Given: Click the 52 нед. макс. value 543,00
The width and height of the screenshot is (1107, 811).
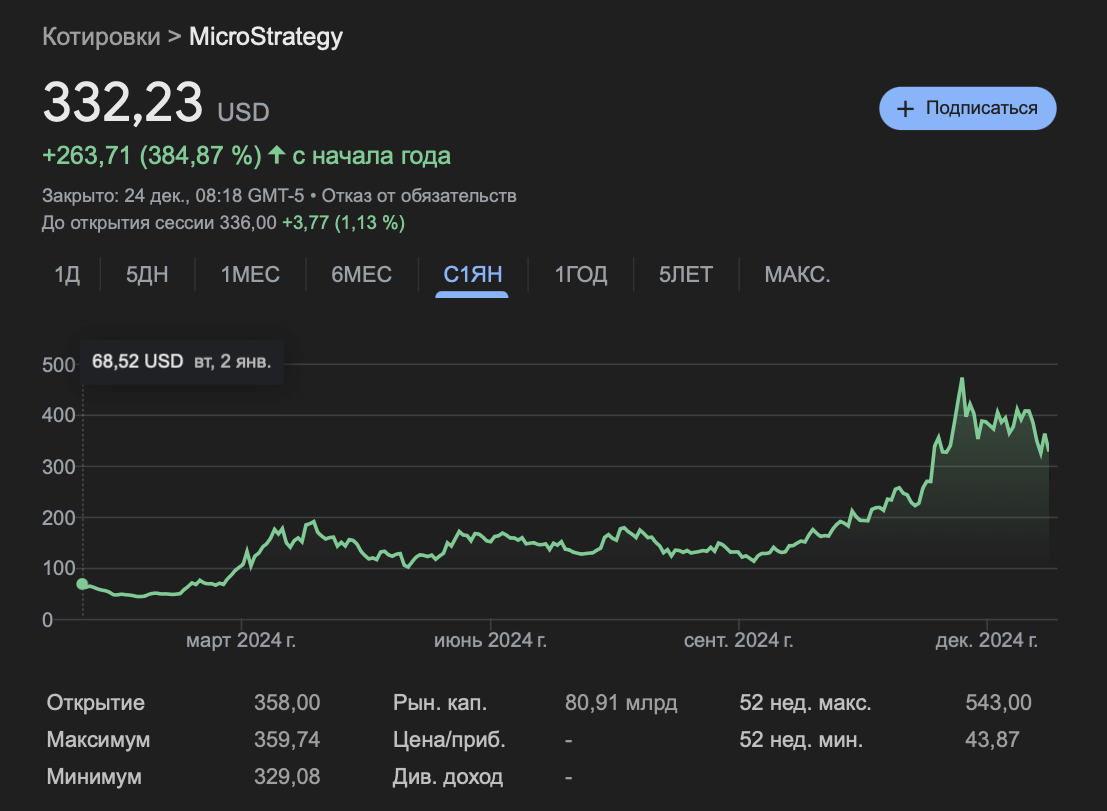Looking at the screenshot, I should [998, 702].
